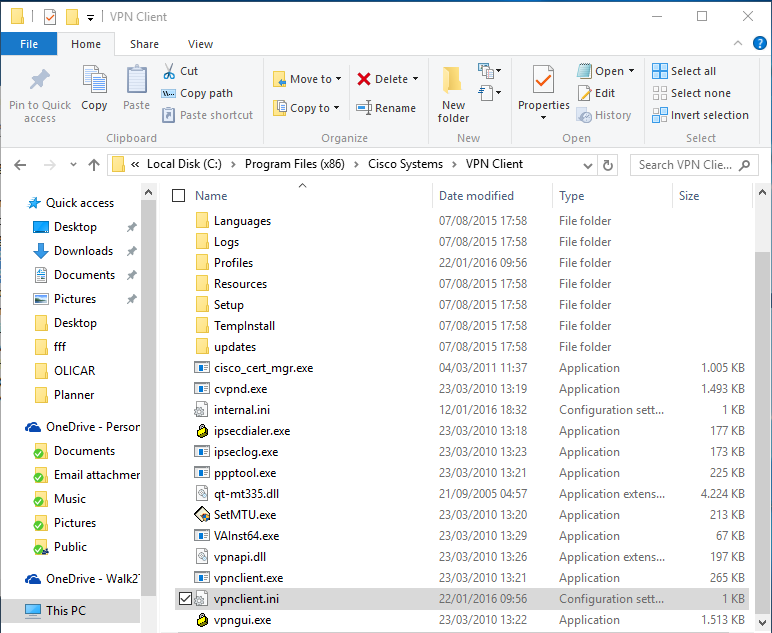Navigate to Program Files (x86) breadcrumb

[x=295, y=164]
